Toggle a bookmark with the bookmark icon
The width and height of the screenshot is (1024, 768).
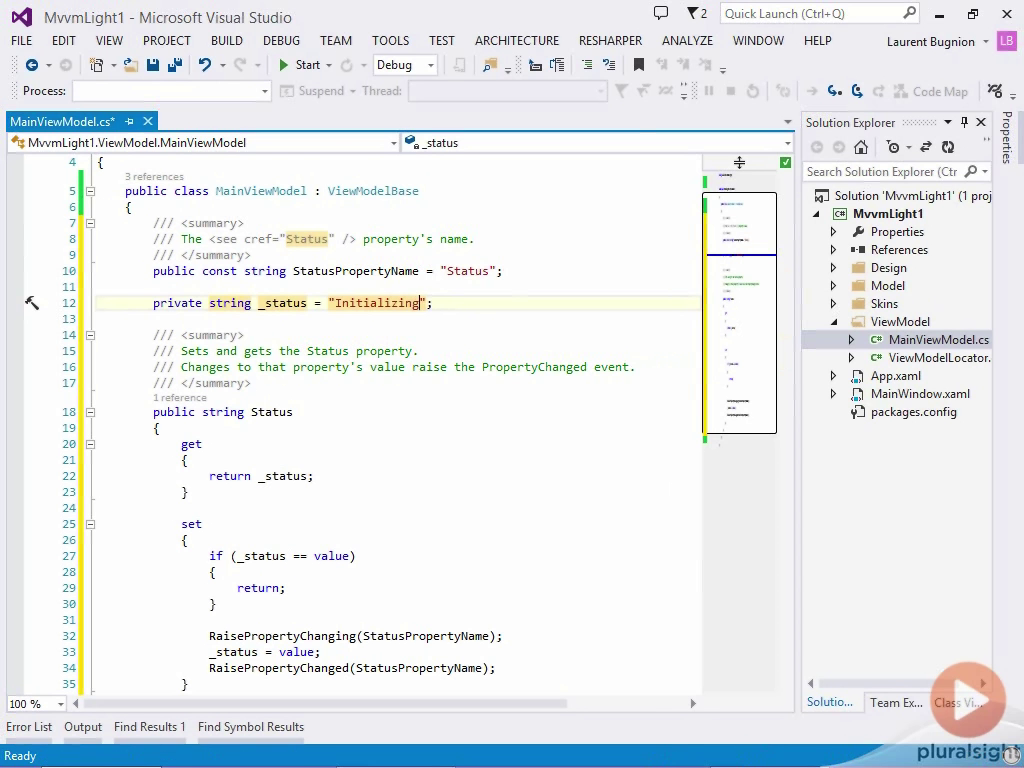(639, 65)
